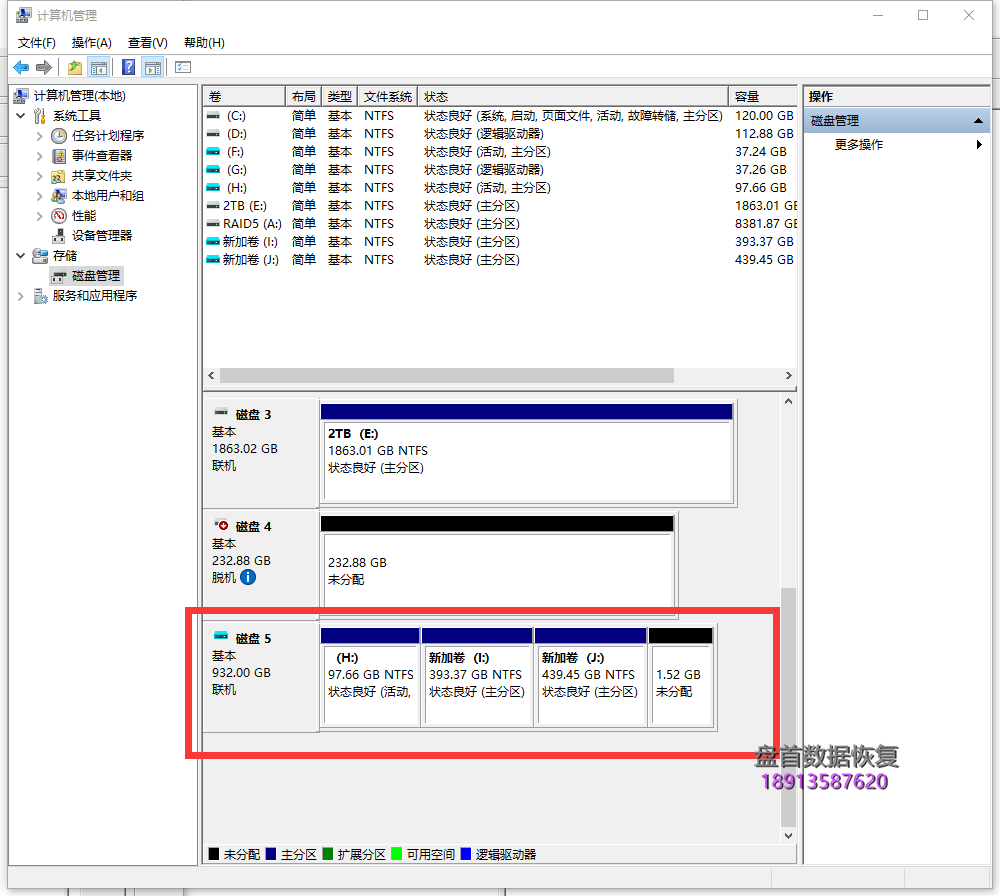Select the RAID5 (A:) volume row
Screen dimensions: 1000x896
pyautogui.click(x=500, y=224)
